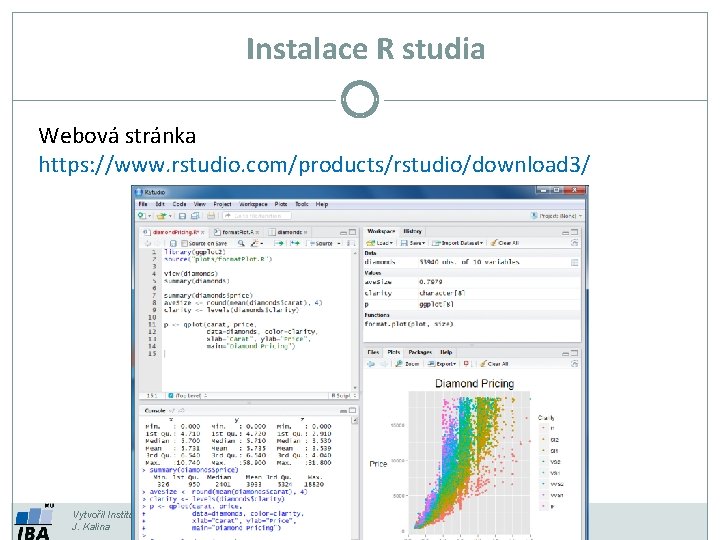Select the clarity value row
The height and width of the screenshot is (540, 720).
(472, 293)
